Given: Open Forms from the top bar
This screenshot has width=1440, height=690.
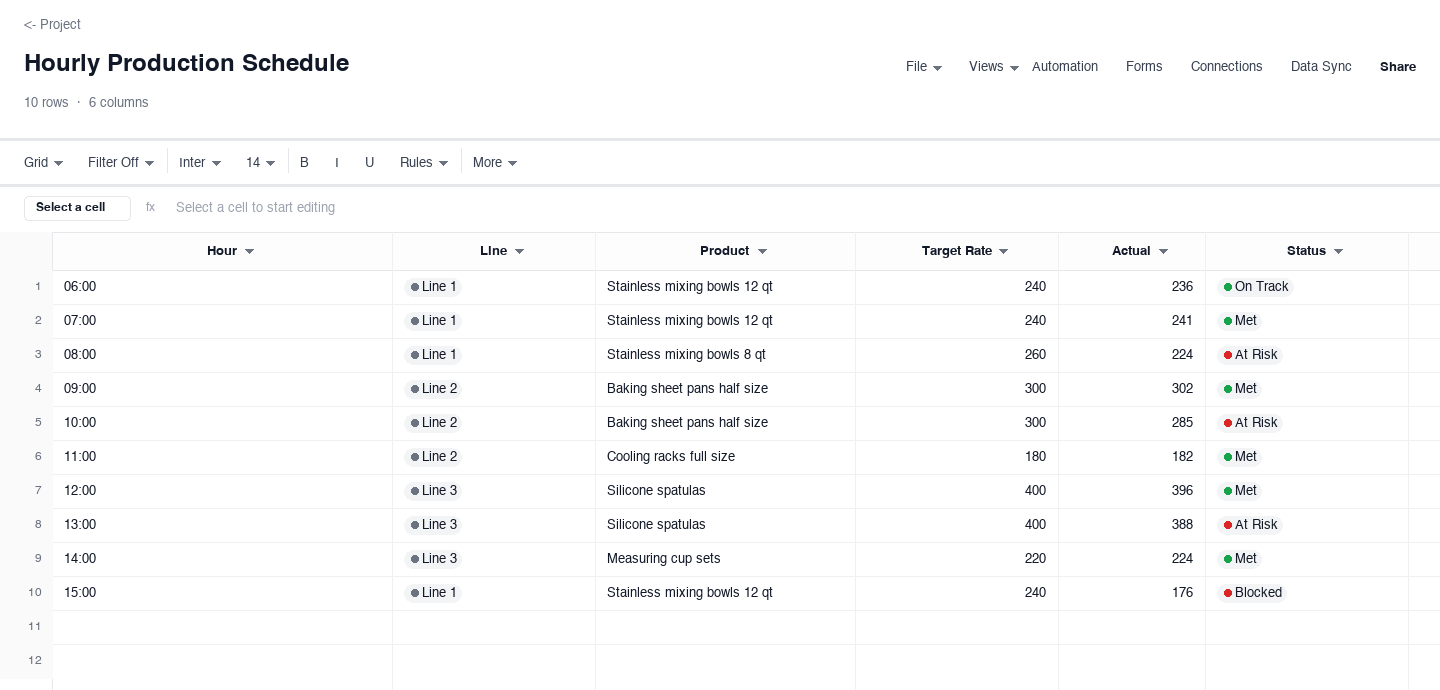Looking at the screenshot, I should tap(1144, 66).
